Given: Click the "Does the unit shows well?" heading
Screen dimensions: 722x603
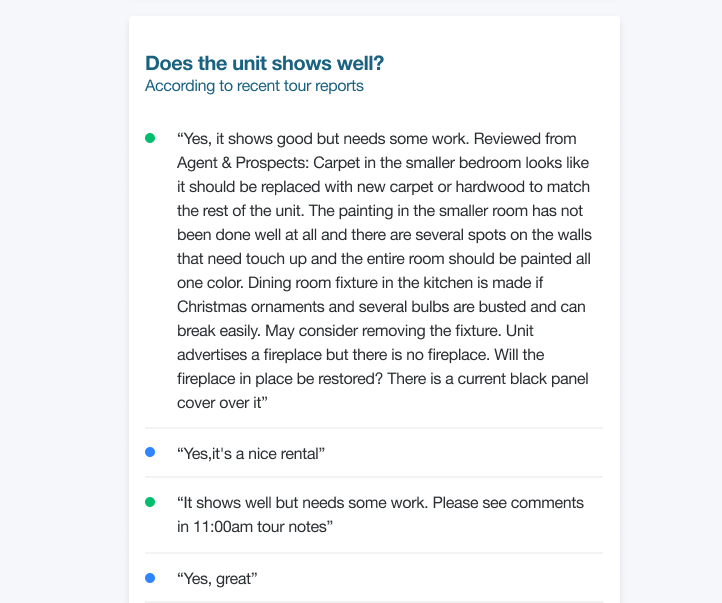Looking at the screenshot, I should [264, 64].
